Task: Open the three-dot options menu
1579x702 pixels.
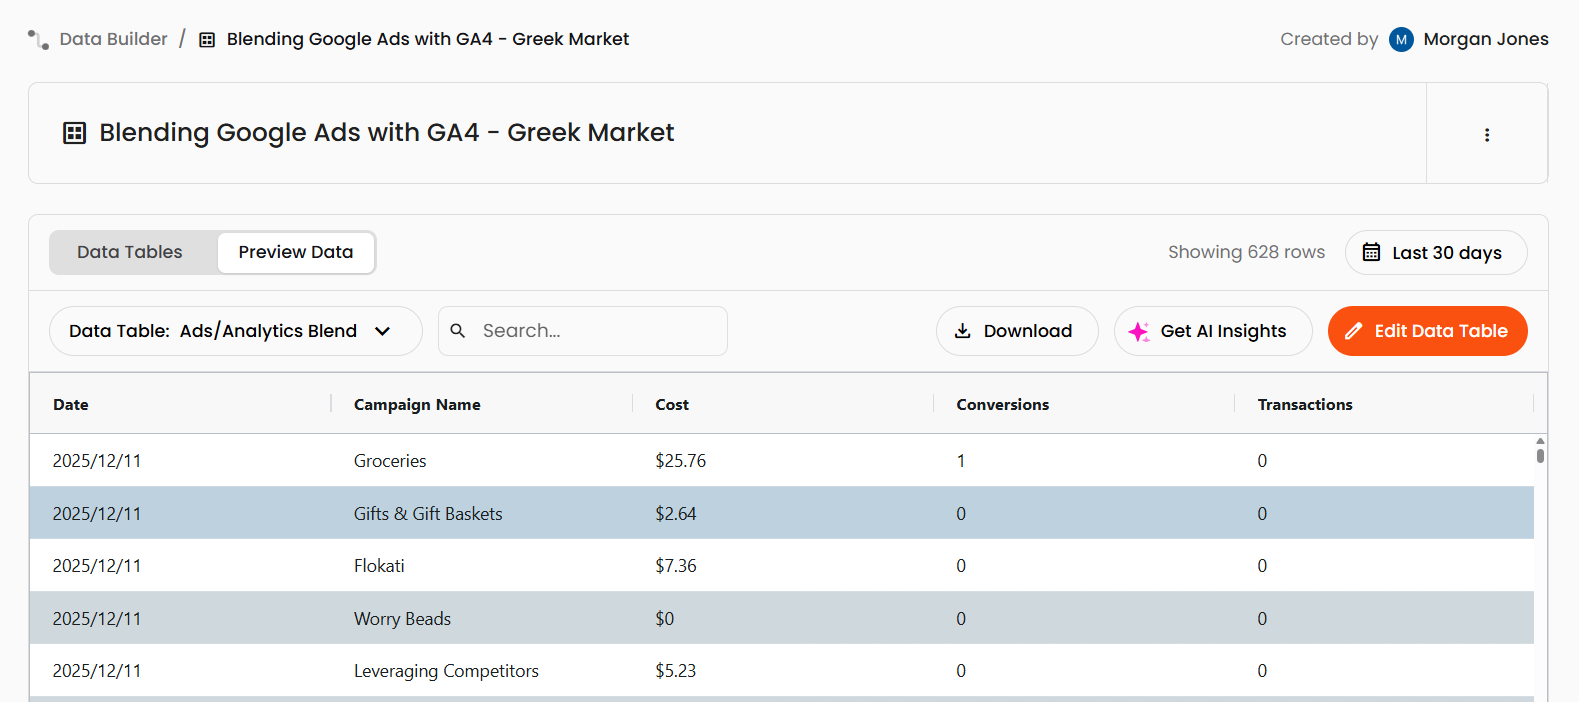Action: point(1486,134)
